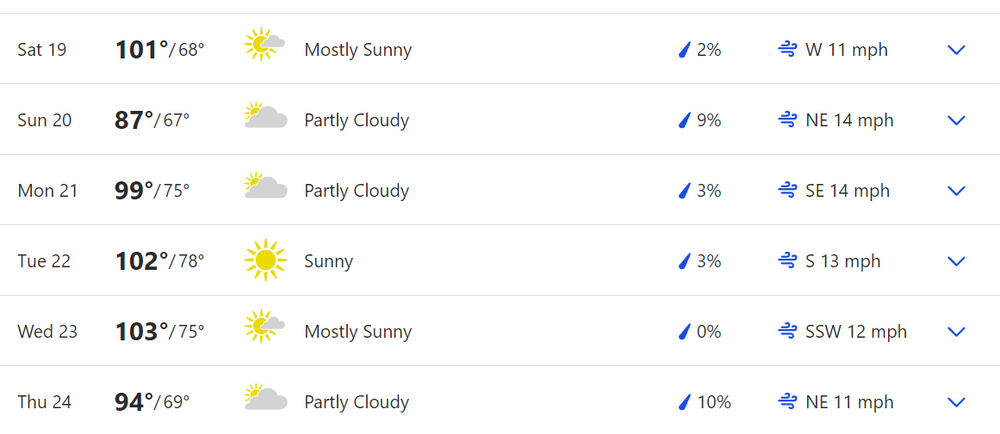Click the 103° high temperature for Wed 23
The height and width of the screenshot is (434, 1000).
pos(142,331)
